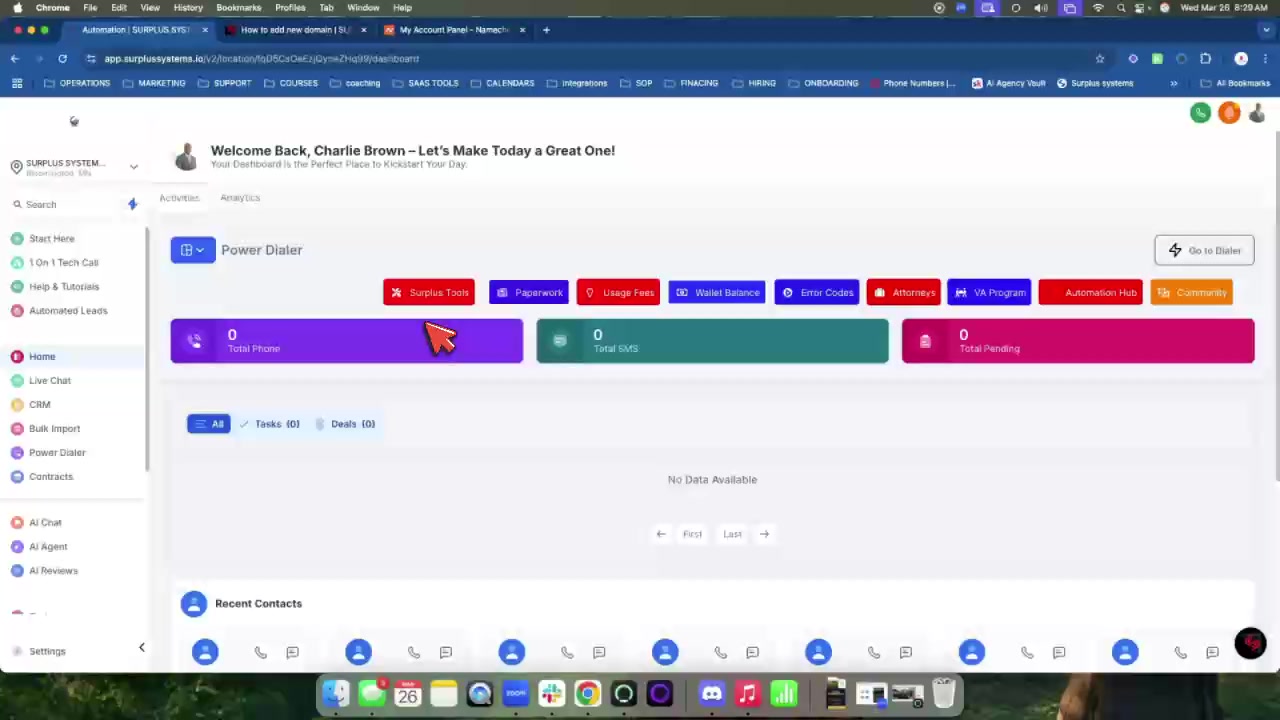Select the Deals (0) filter tab
This screenshot has width=1280, height=720.
[x=345, y=424]
